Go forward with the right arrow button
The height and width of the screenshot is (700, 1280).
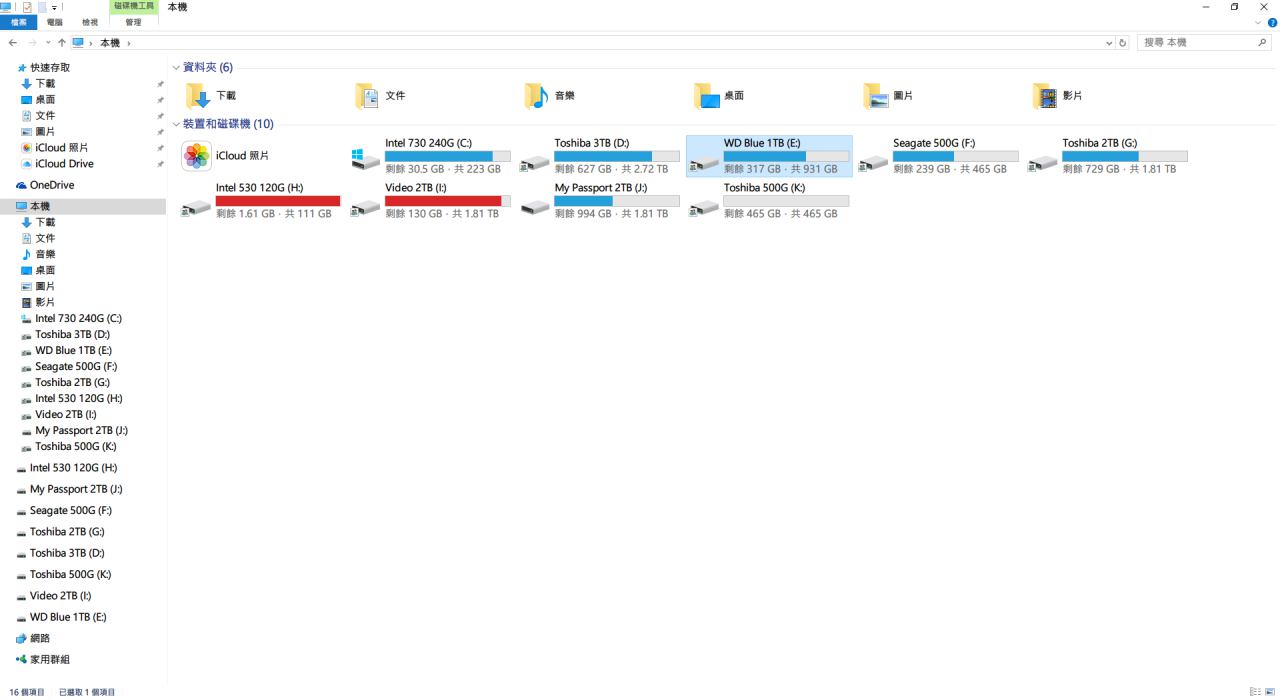(x=31, y=43)
